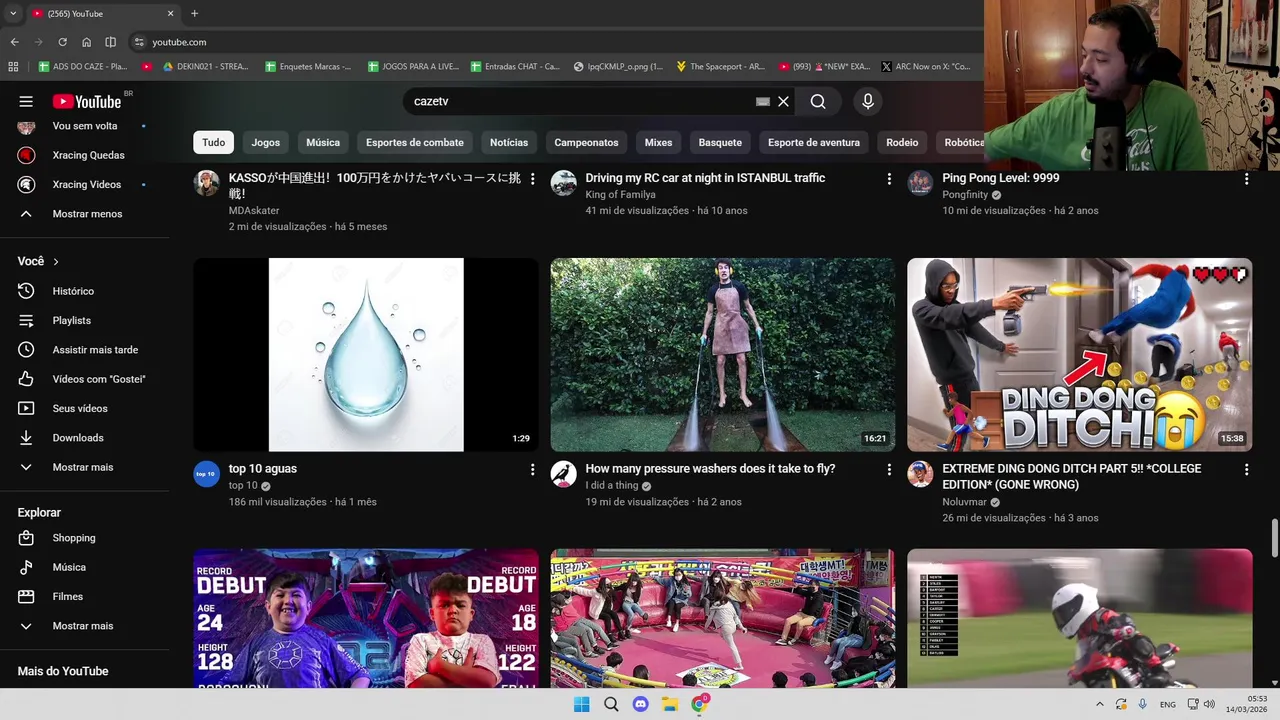Select the Mixes filter chip
The height and width of the screenshot is (720, 1280).
tap(658, 142)
